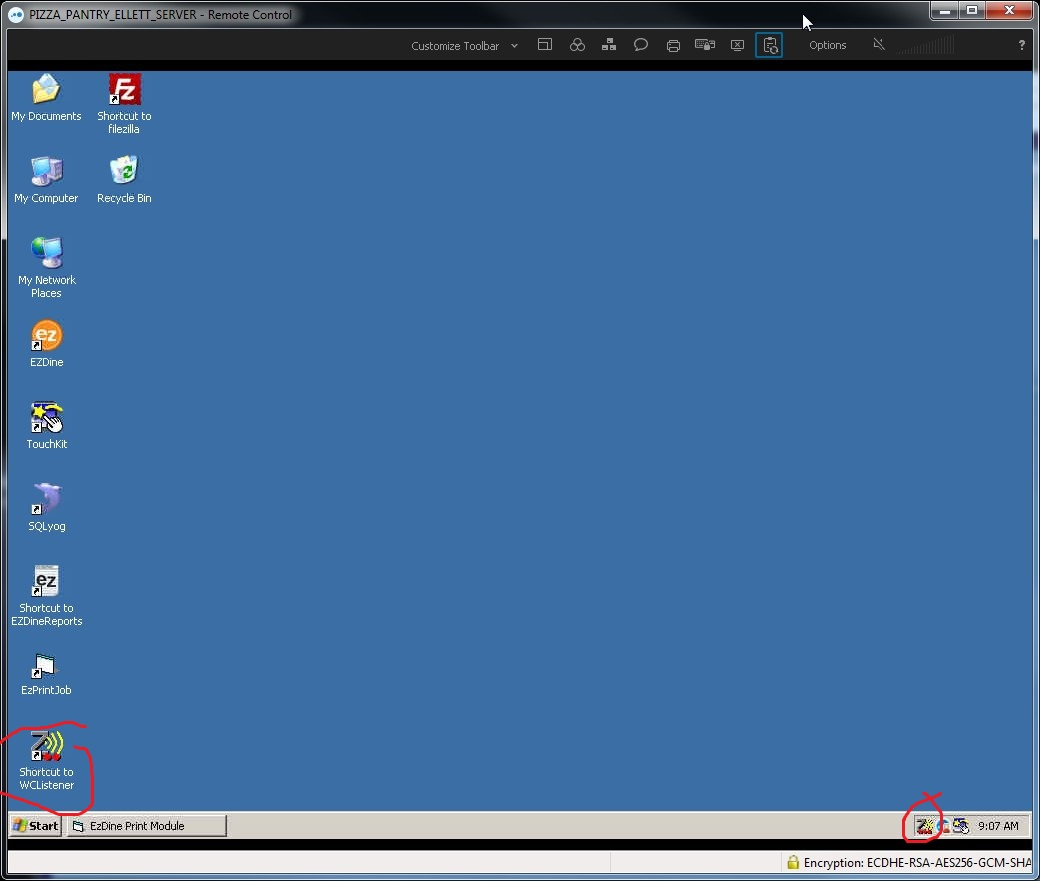Viewport: 1040px width, 881px height.
Task: Click the 9:07 AM taskbar clock
Action: tap(998, 826)
